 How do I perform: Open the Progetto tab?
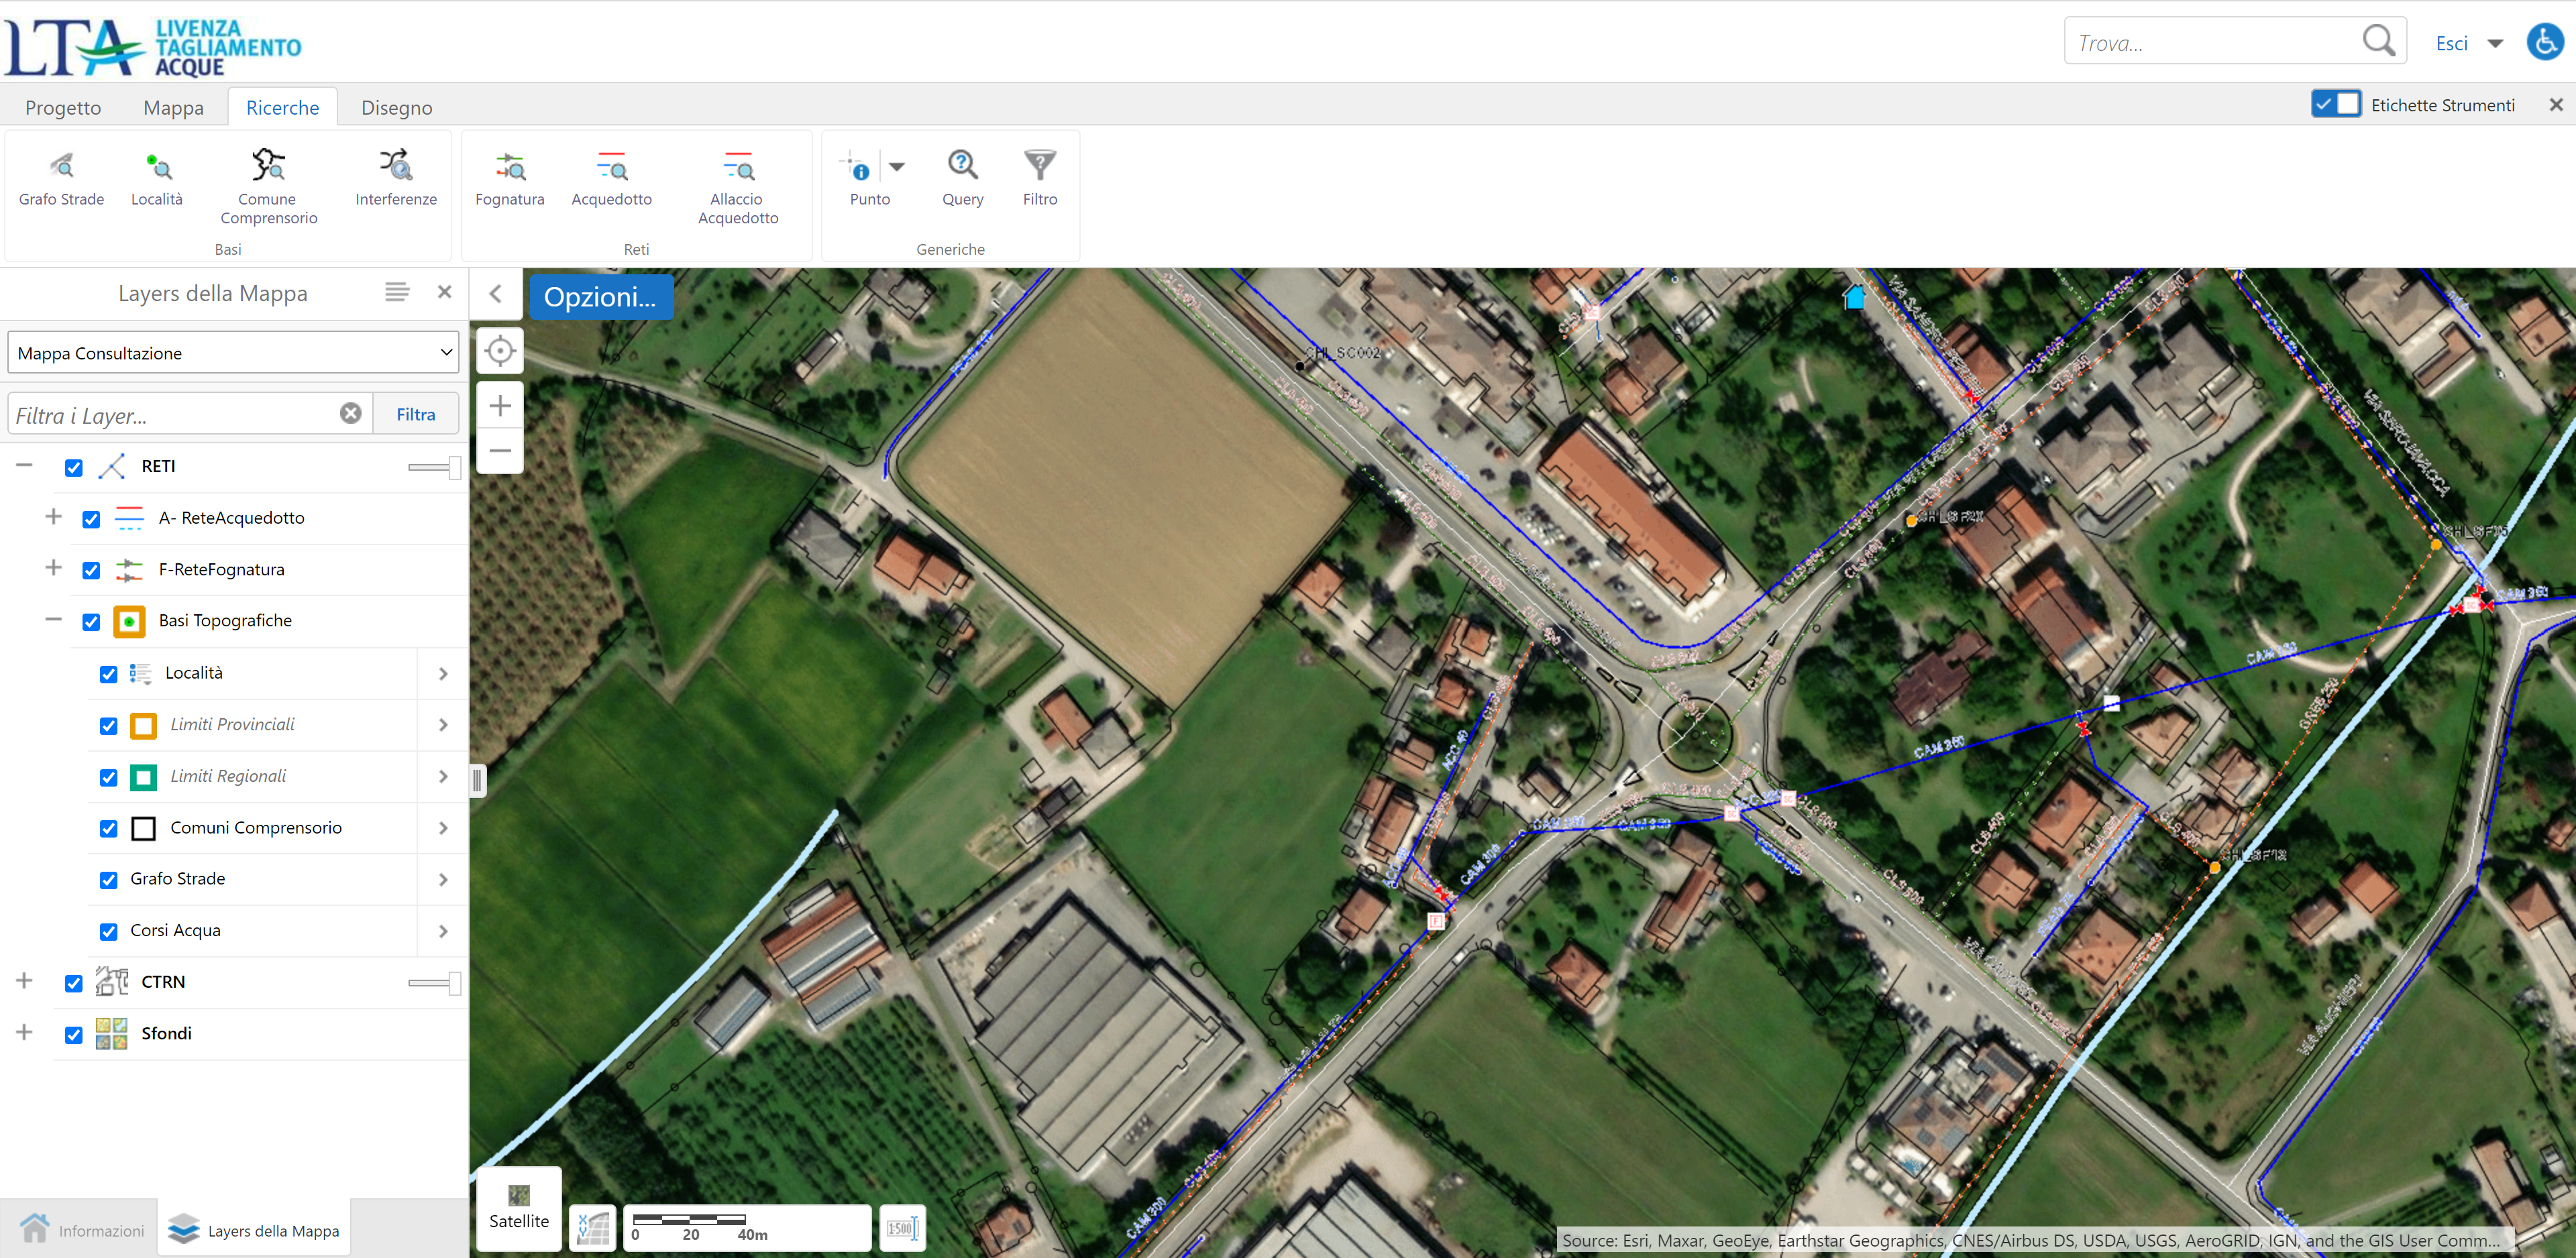(63, 107)
